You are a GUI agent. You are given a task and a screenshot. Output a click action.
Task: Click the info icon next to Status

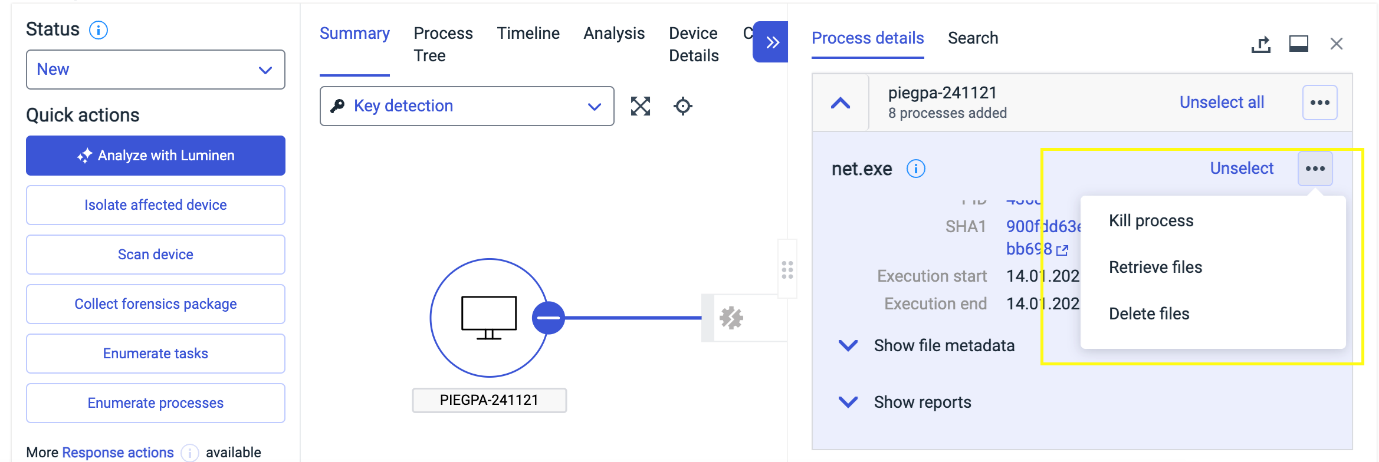pyautogui.click(x=98, y=30)
